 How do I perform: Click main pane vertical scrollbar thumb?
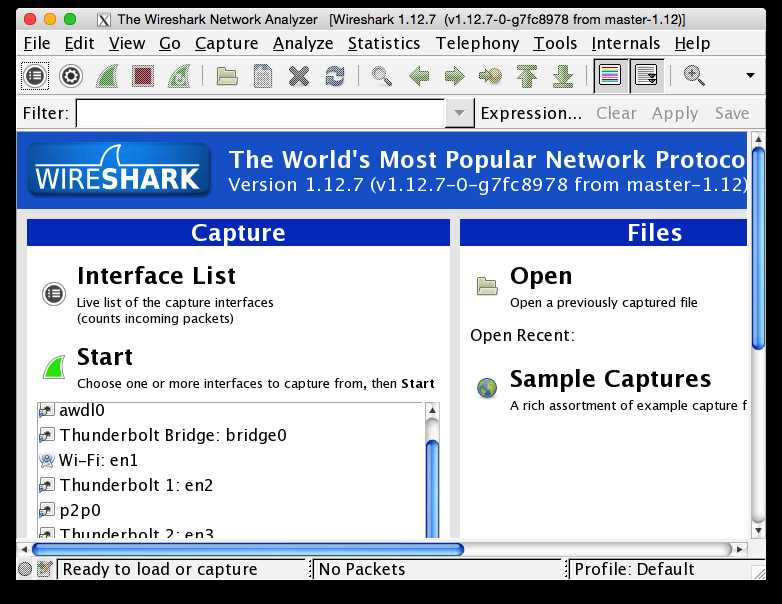758,248
